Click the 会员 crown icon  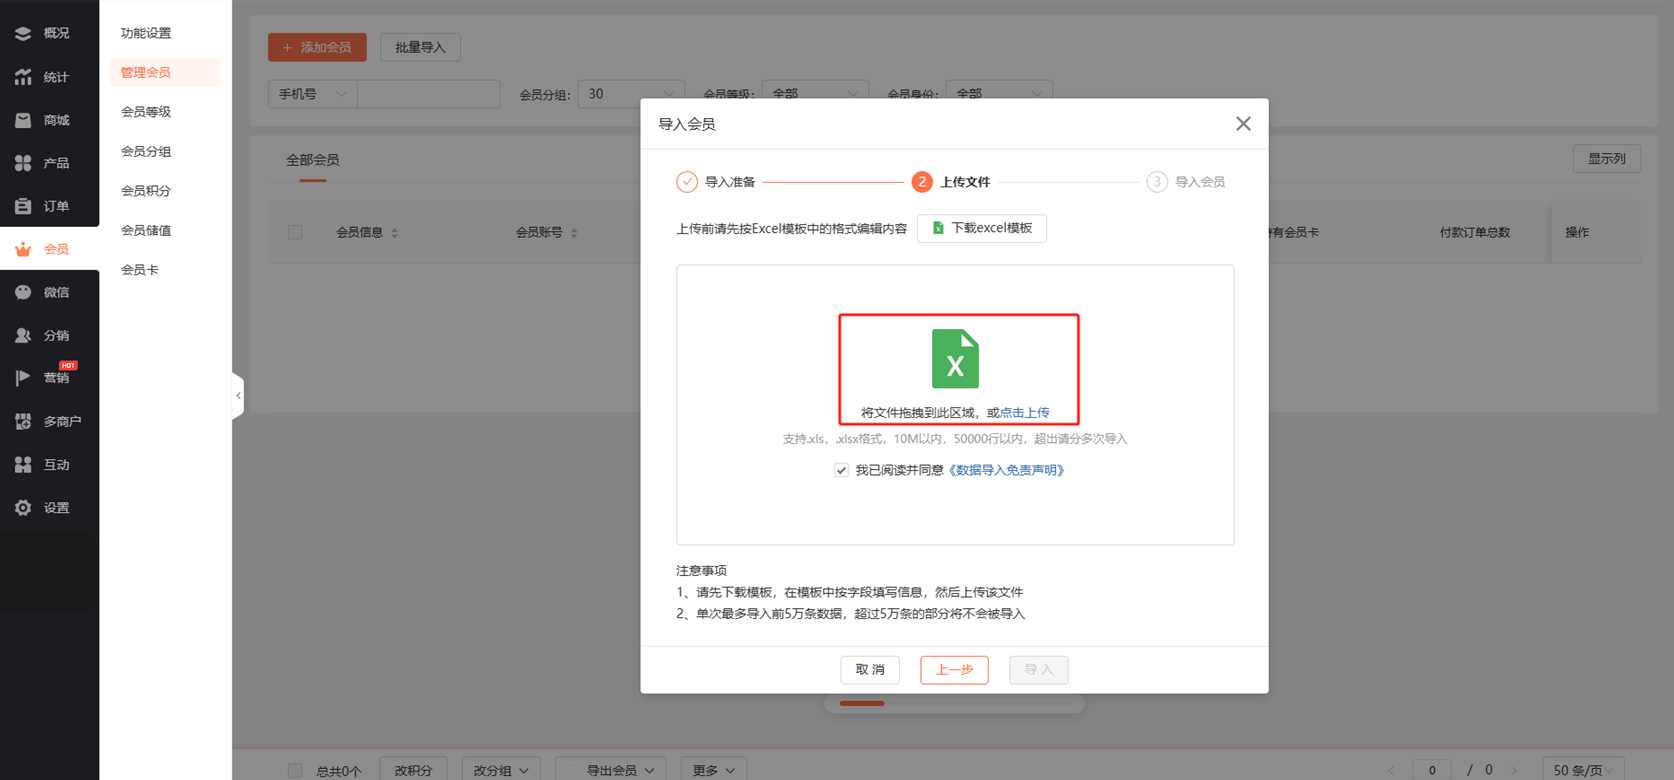click(x=23, y=249)
